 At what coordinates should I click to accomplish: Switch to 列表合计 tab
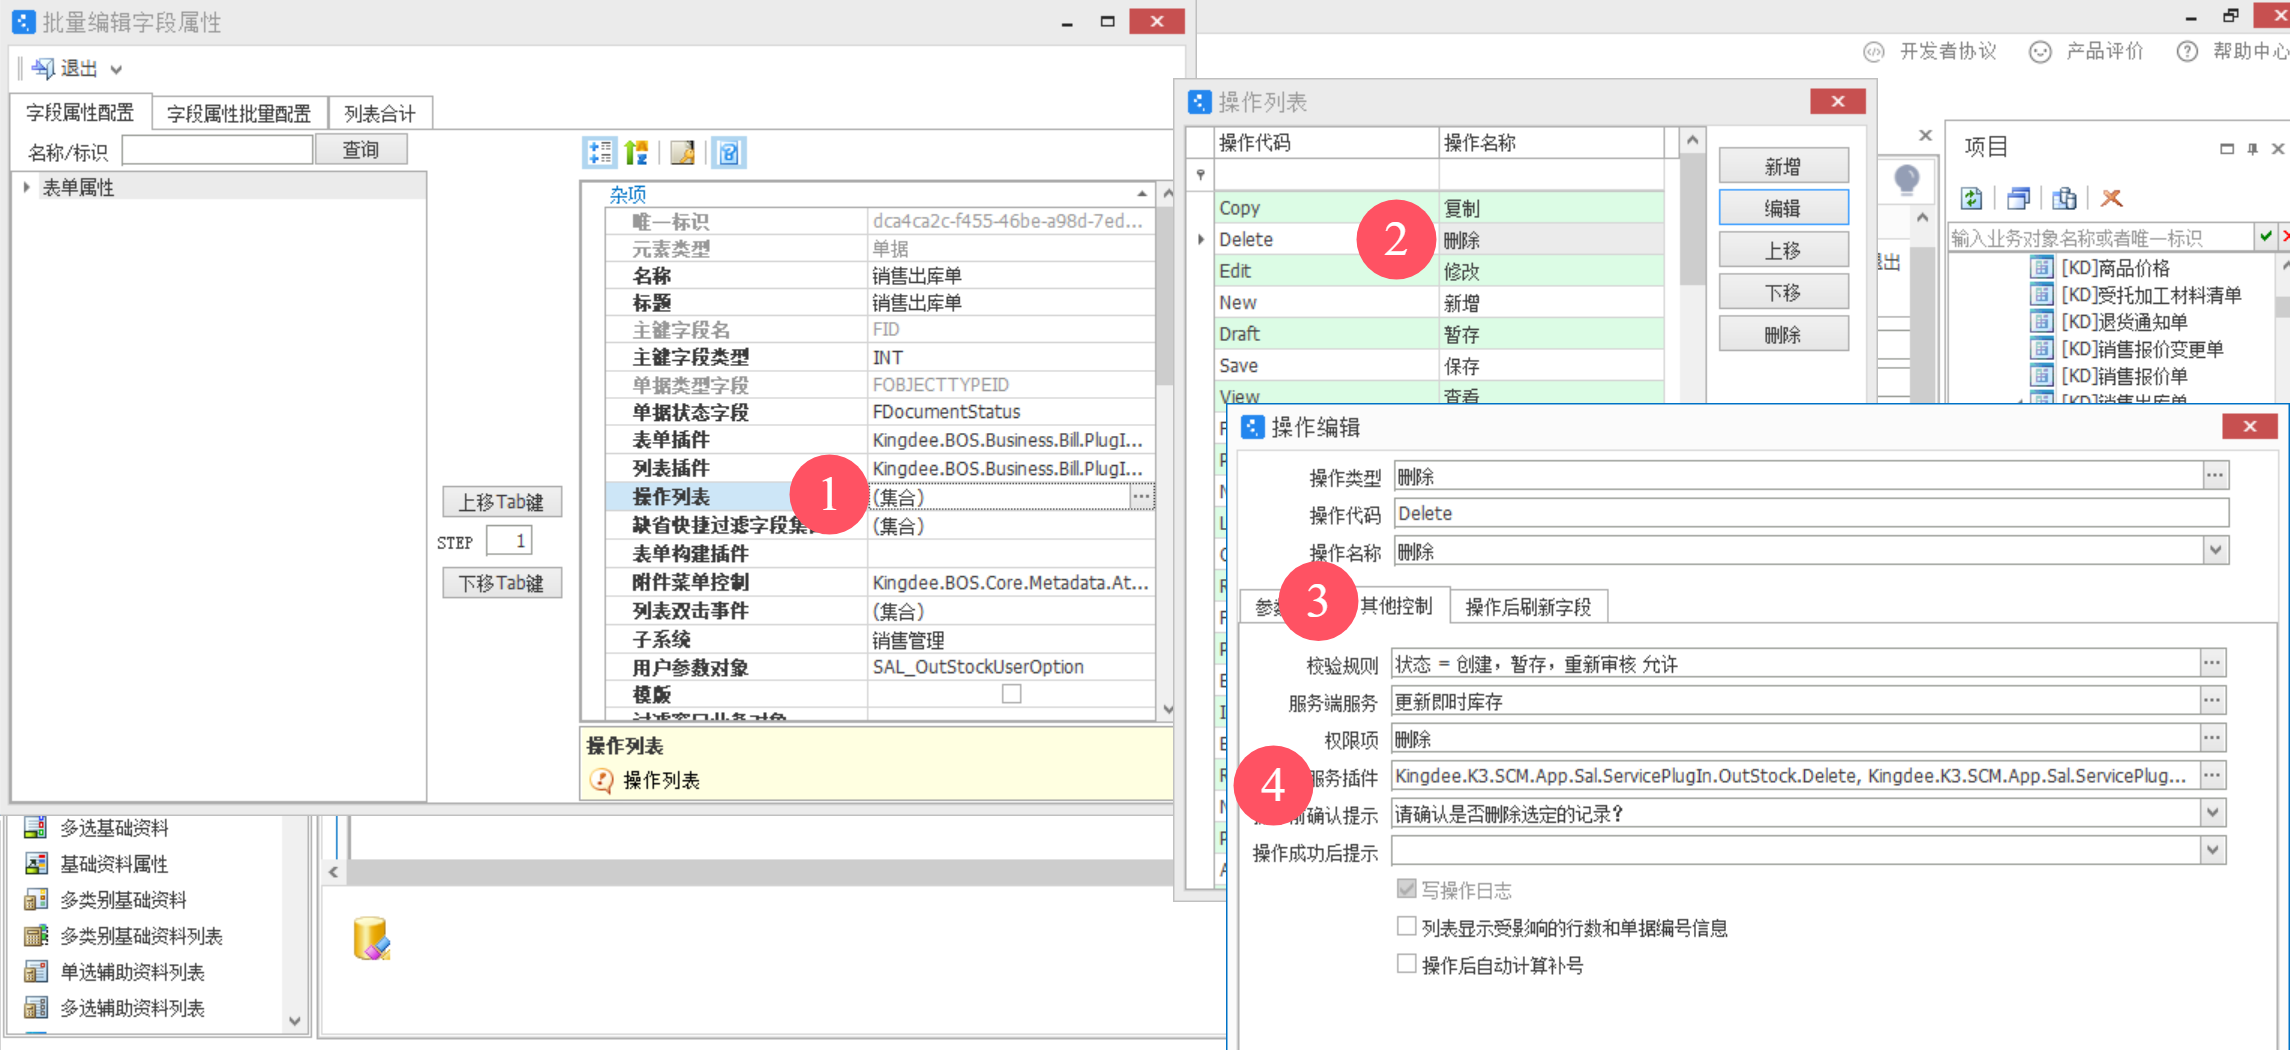[380, 114]
